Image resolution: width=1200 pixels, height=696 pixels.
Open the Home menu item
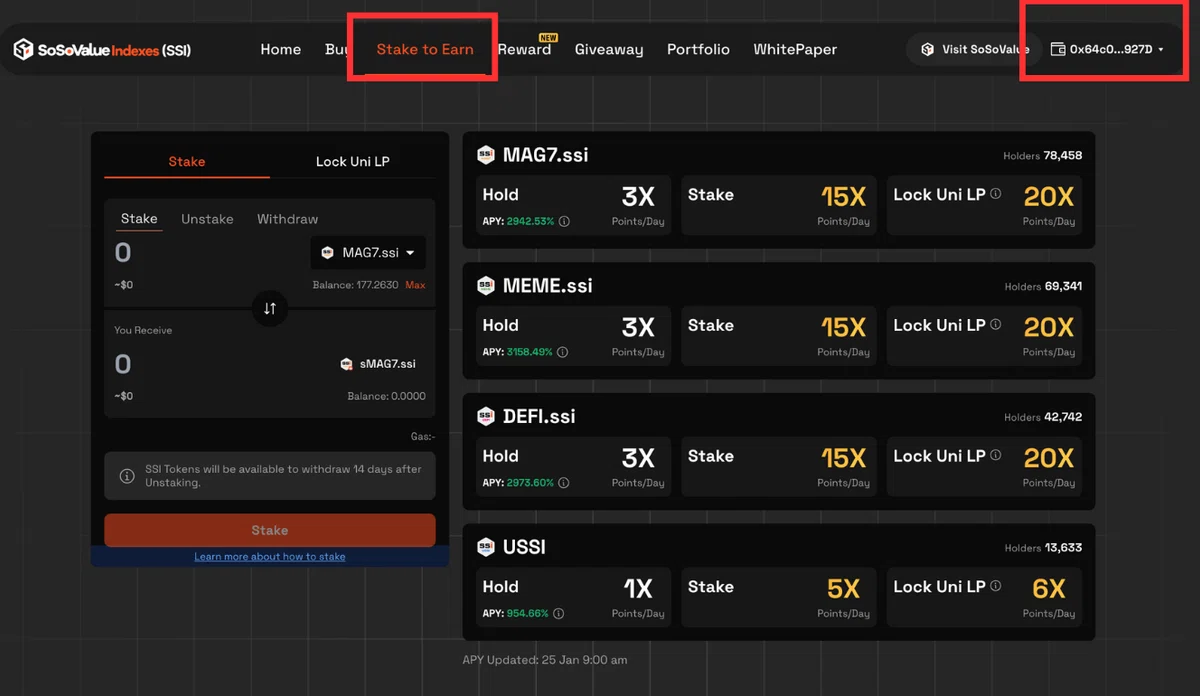pos(280,49)
